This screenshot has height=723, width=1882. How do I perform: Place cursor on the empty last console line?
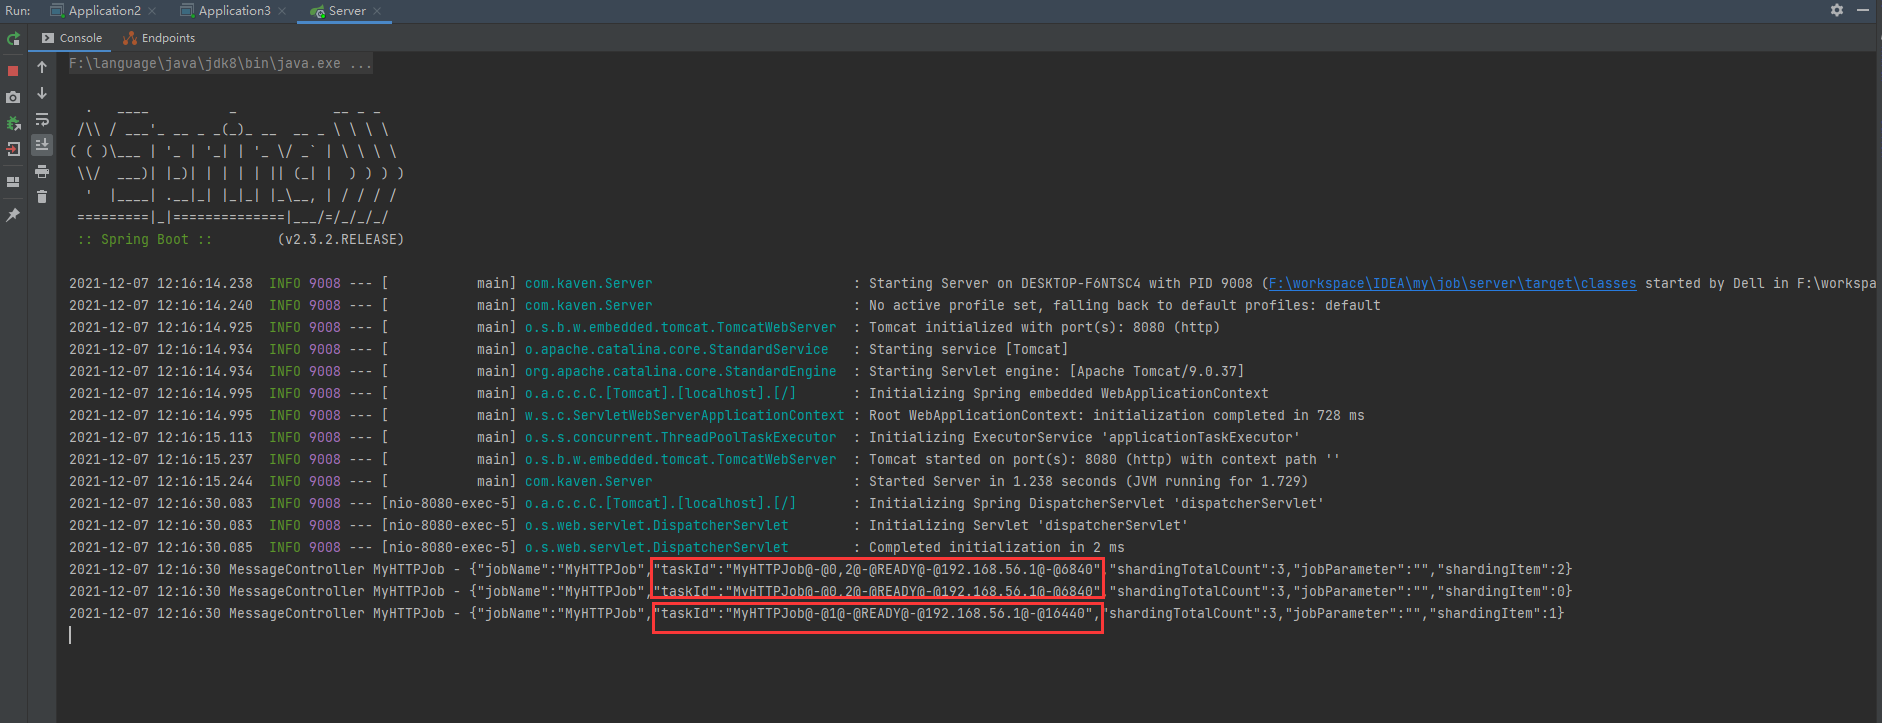[70, 635]
